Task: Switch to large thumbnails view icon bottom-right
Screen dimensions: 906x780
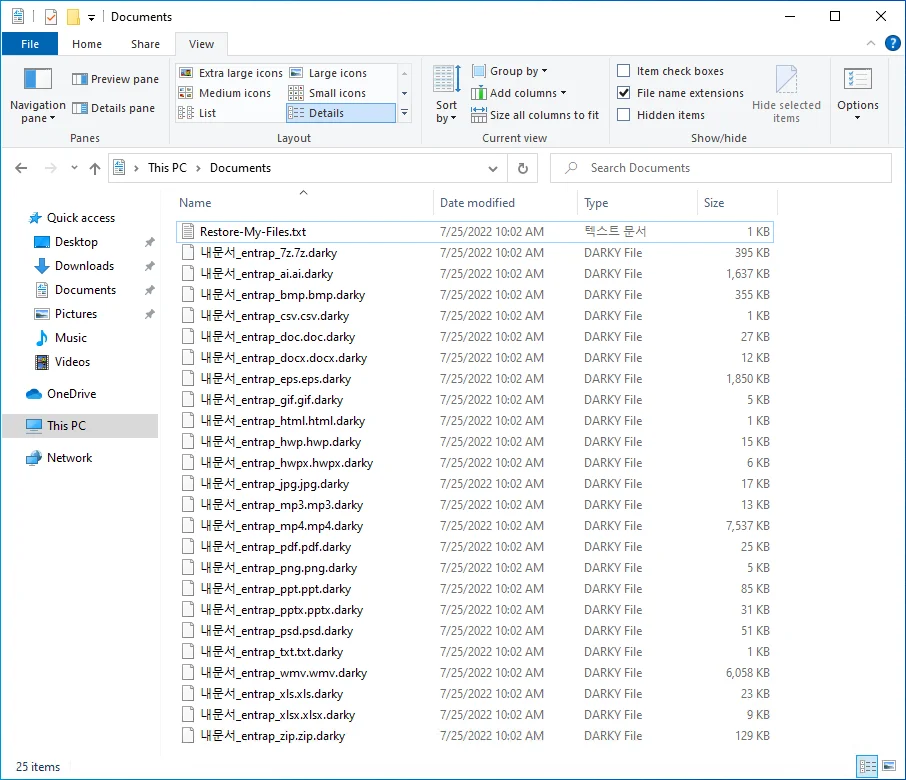Action: tap(888, 766)
